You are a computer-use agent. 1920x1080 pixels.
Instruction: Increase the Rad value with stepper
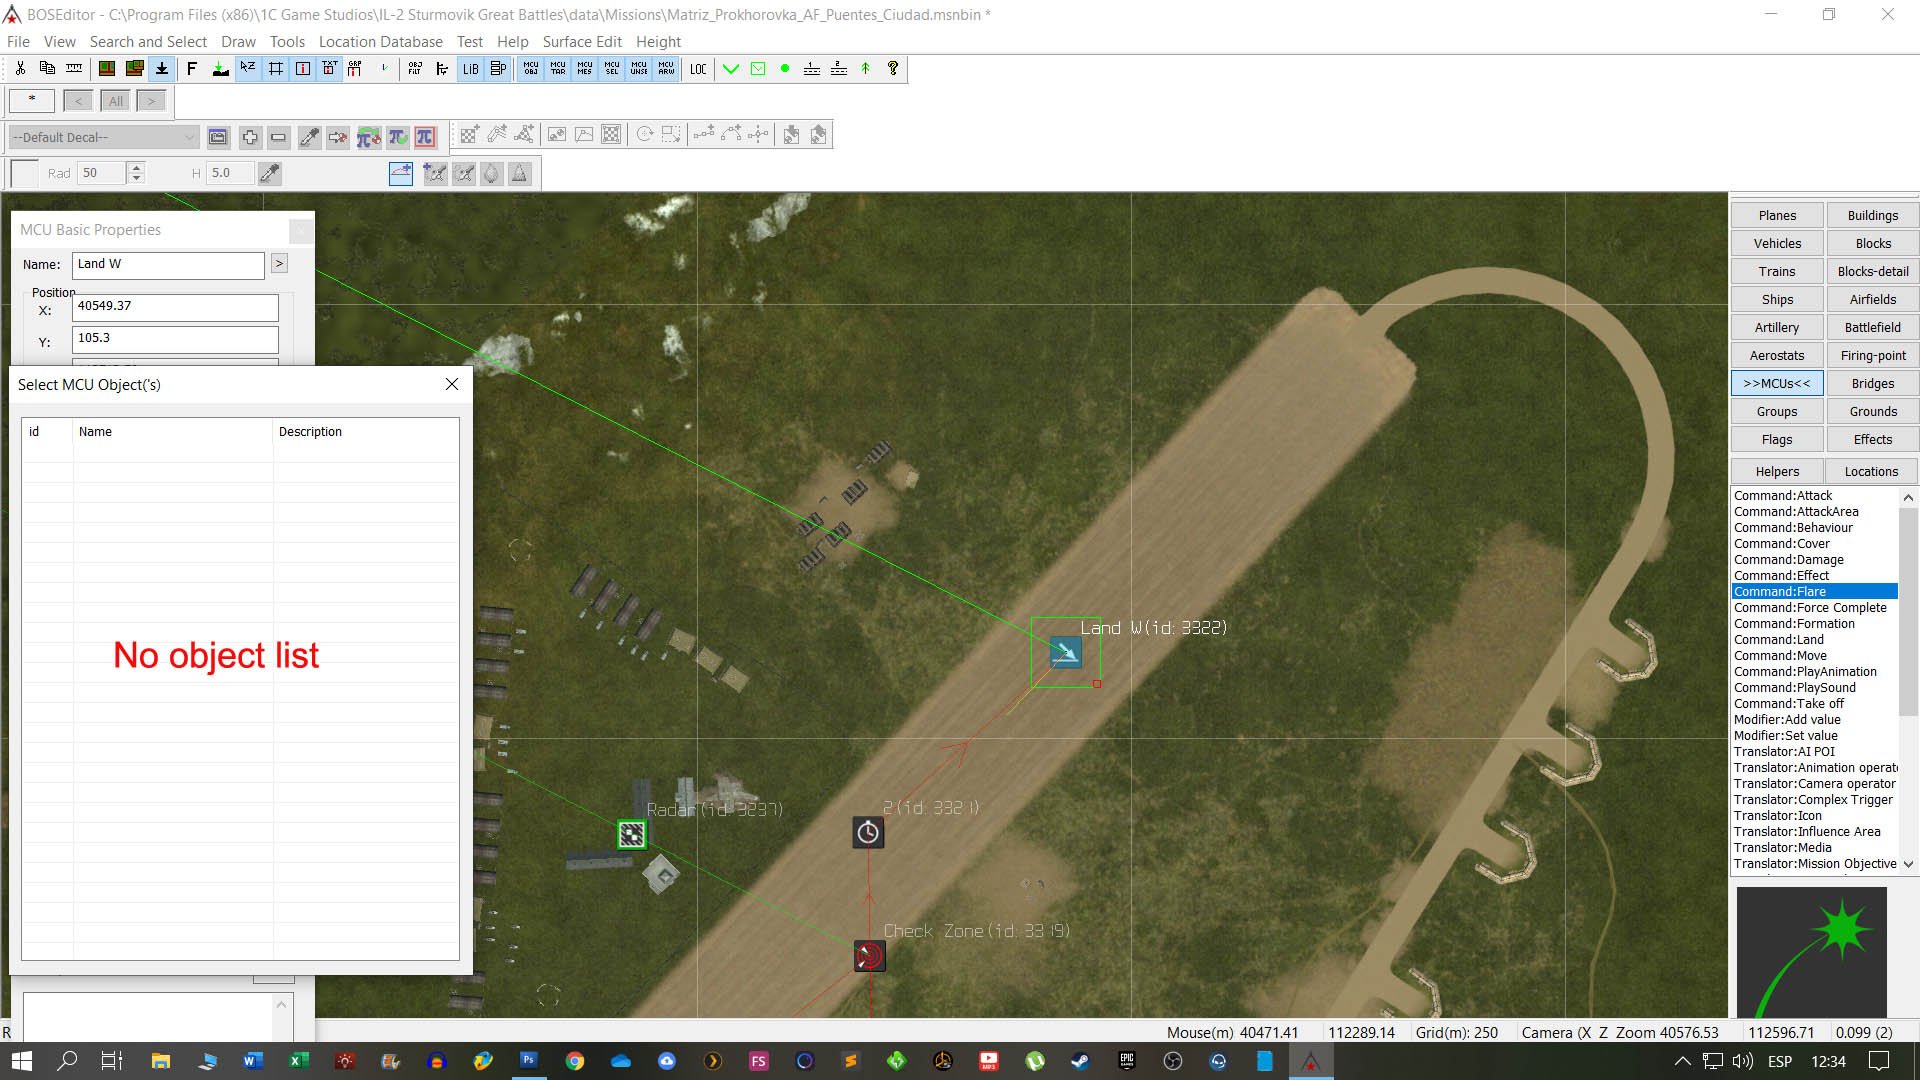[137, 167]
